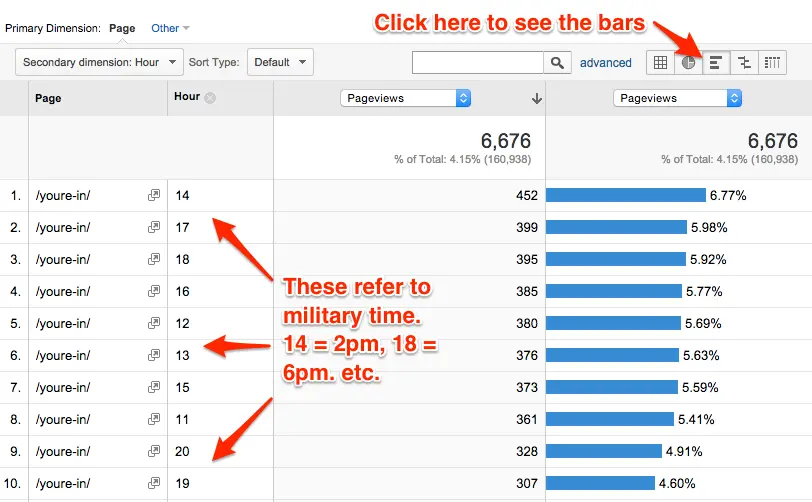This screenshot has height=502, width=812.
Task: Switch to the data table view icon
Action: click(x=660, y=63)
